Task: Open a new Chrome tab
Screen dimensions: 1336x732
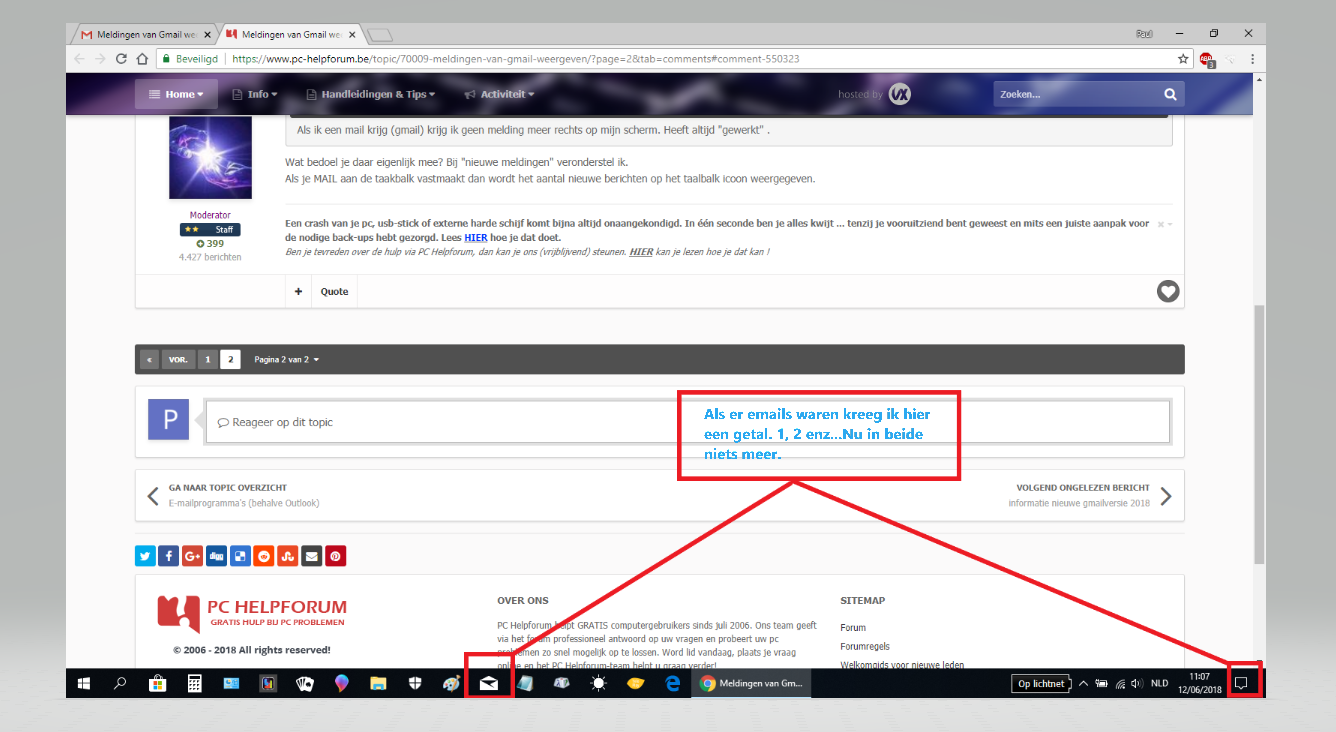Action: click(x=380, y=35)
